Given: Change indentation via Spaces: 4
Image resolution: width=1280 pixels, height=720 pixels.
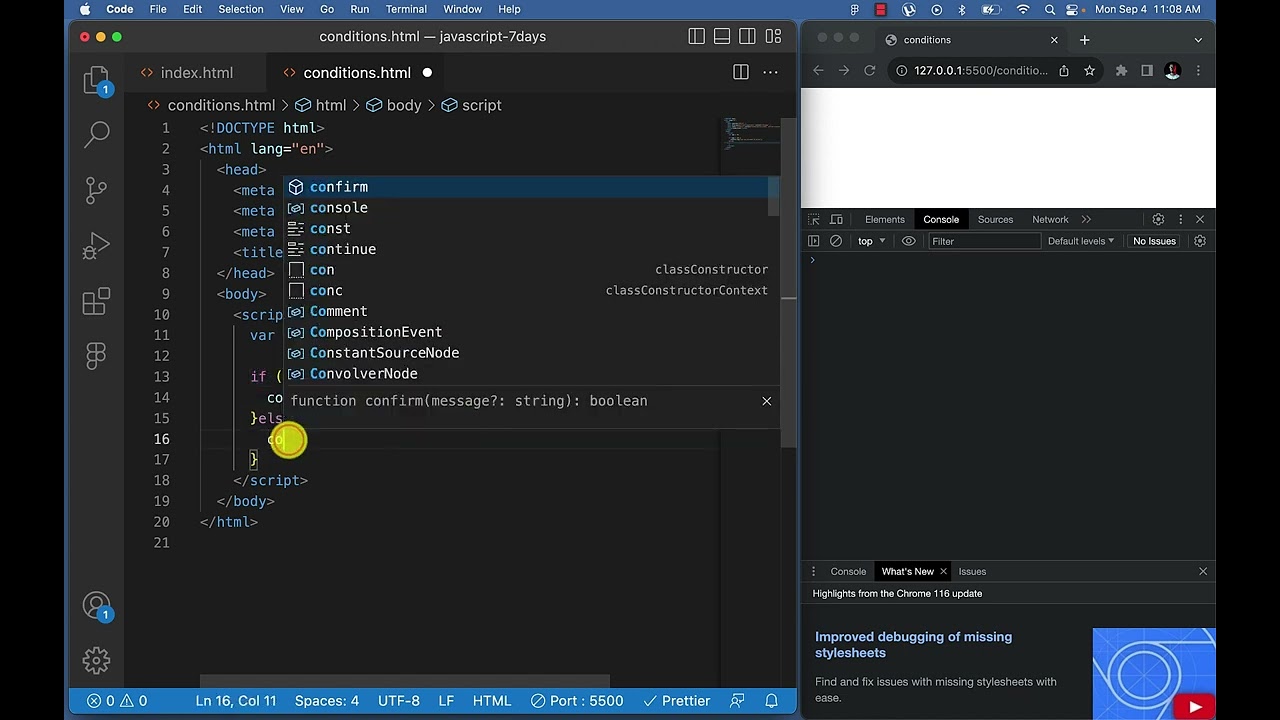Looking at the screenshot, I should pyautogui.click(x=327, y=701).
